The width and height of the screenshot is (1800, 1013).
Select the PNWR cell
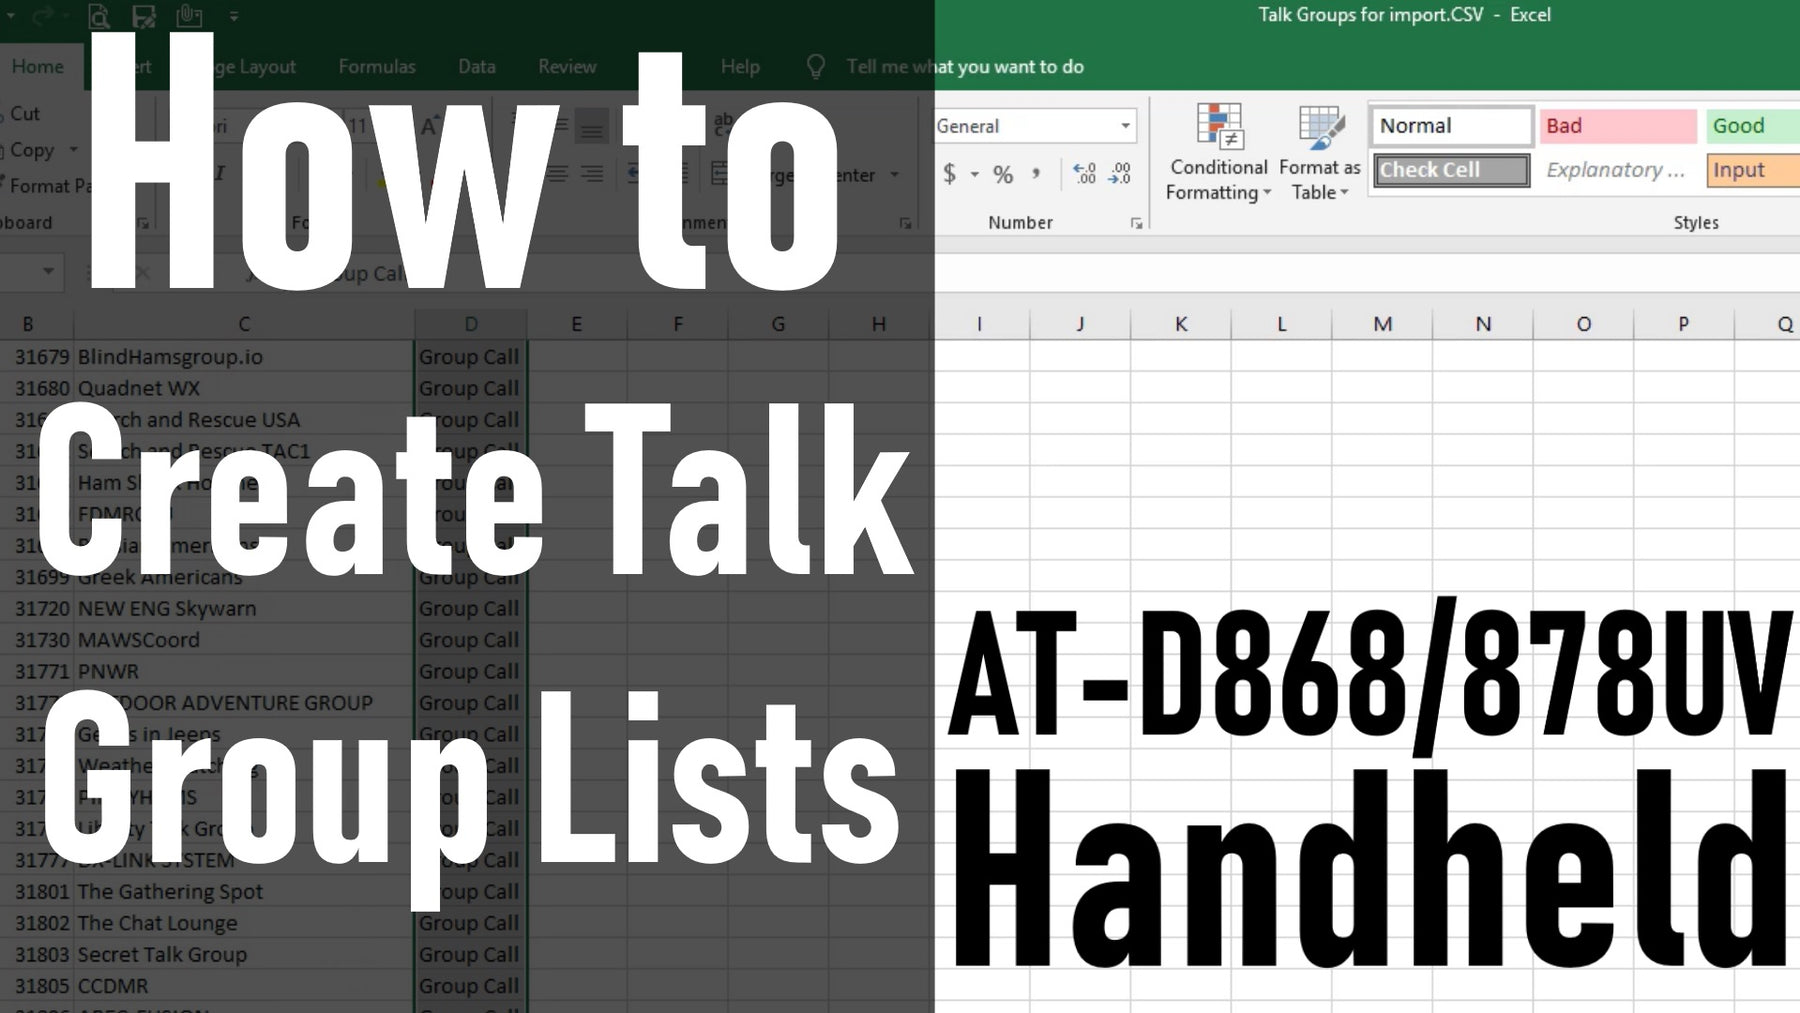point(244,671)
